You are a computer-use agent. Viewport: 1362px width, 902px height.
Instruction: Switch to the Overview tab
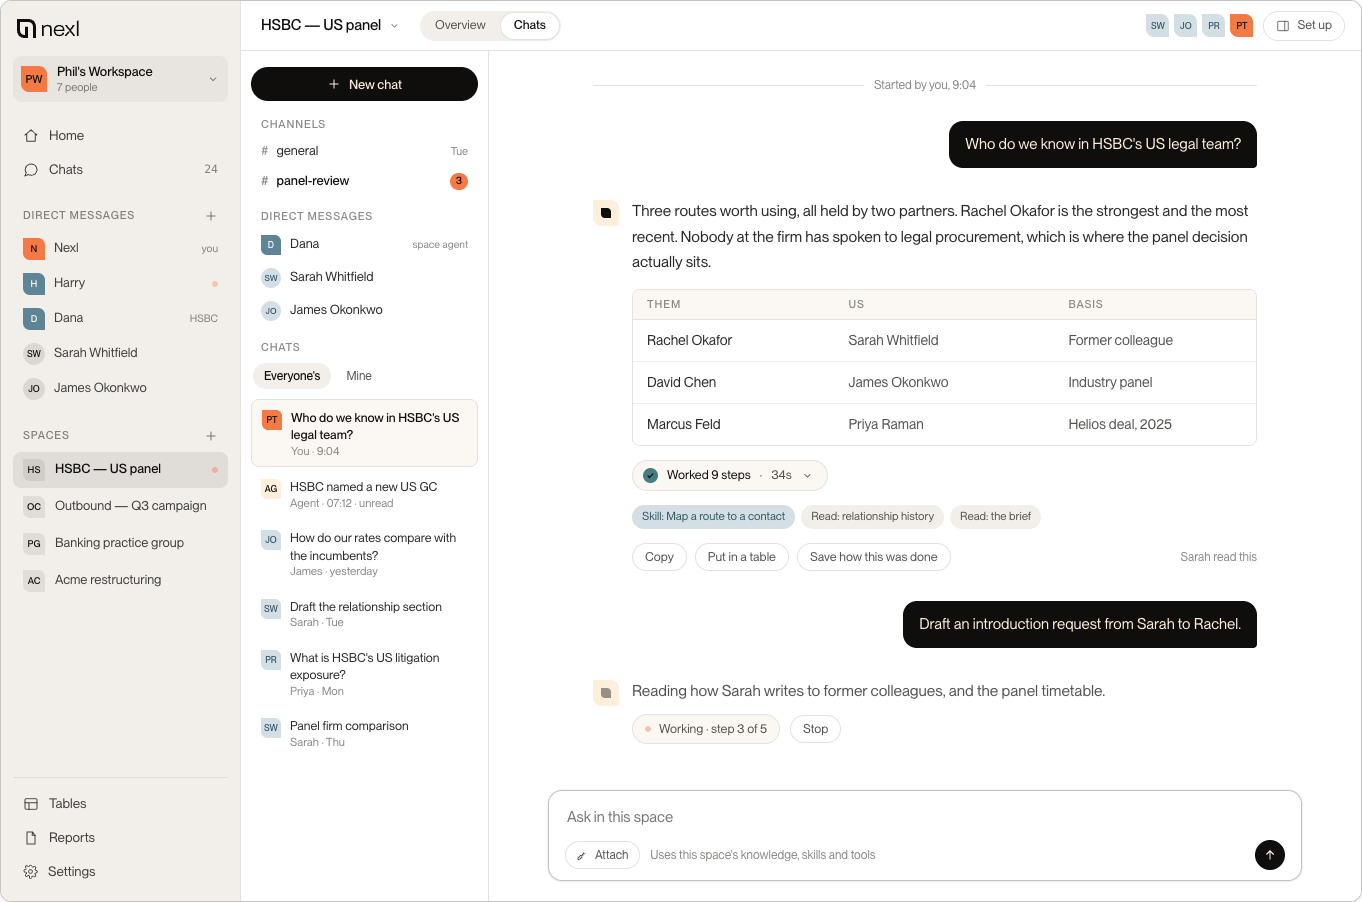460,25
